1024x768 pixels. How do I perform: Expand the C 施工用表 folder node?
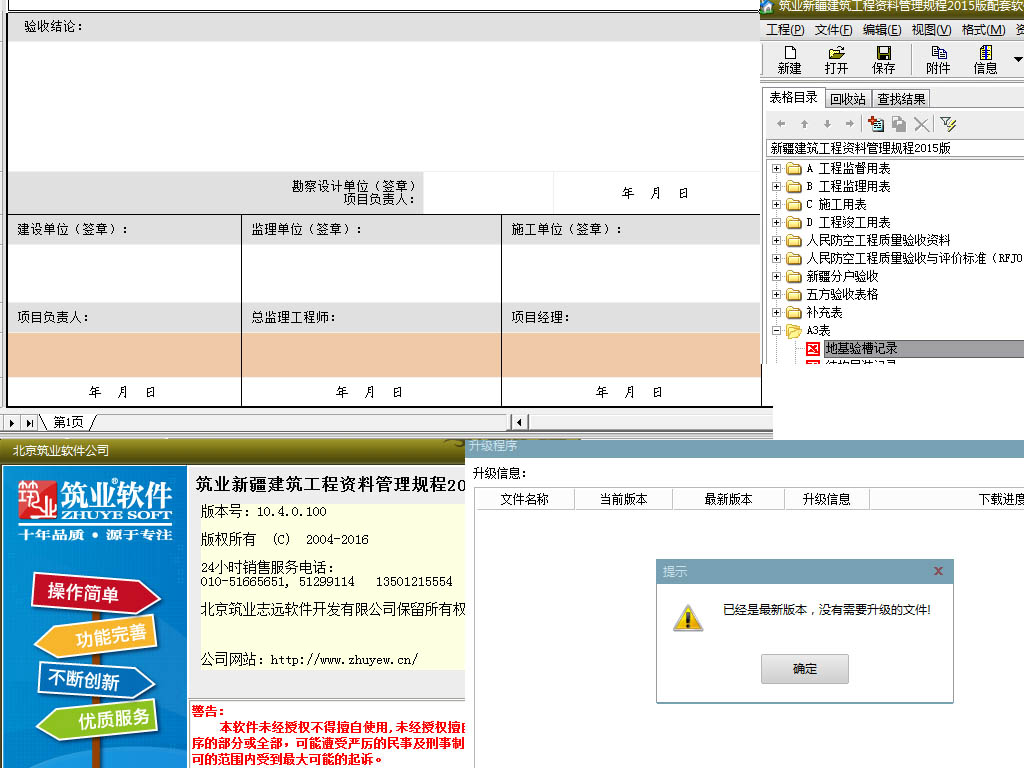pos(776,204)
